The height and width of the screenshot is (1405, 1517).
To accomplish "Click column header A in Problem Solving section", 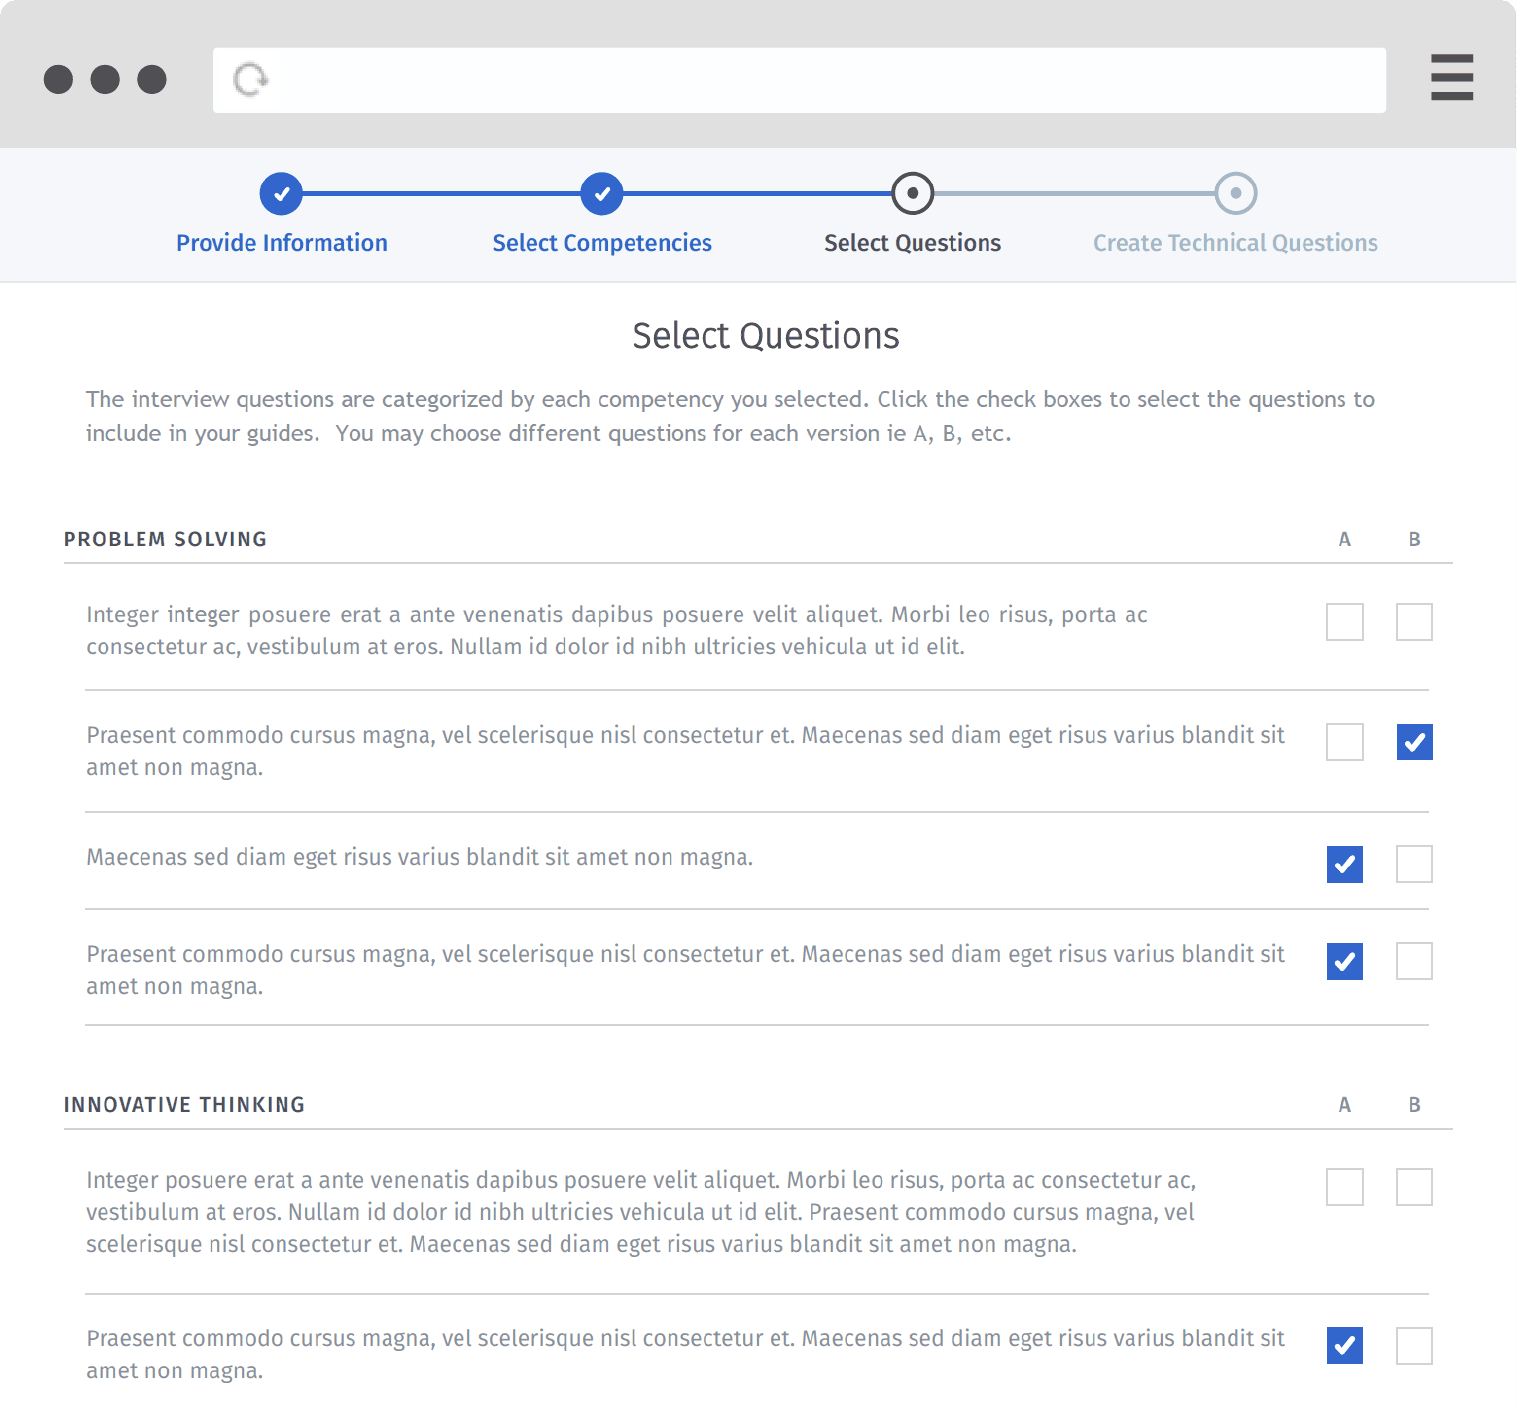I will 1344,540.
